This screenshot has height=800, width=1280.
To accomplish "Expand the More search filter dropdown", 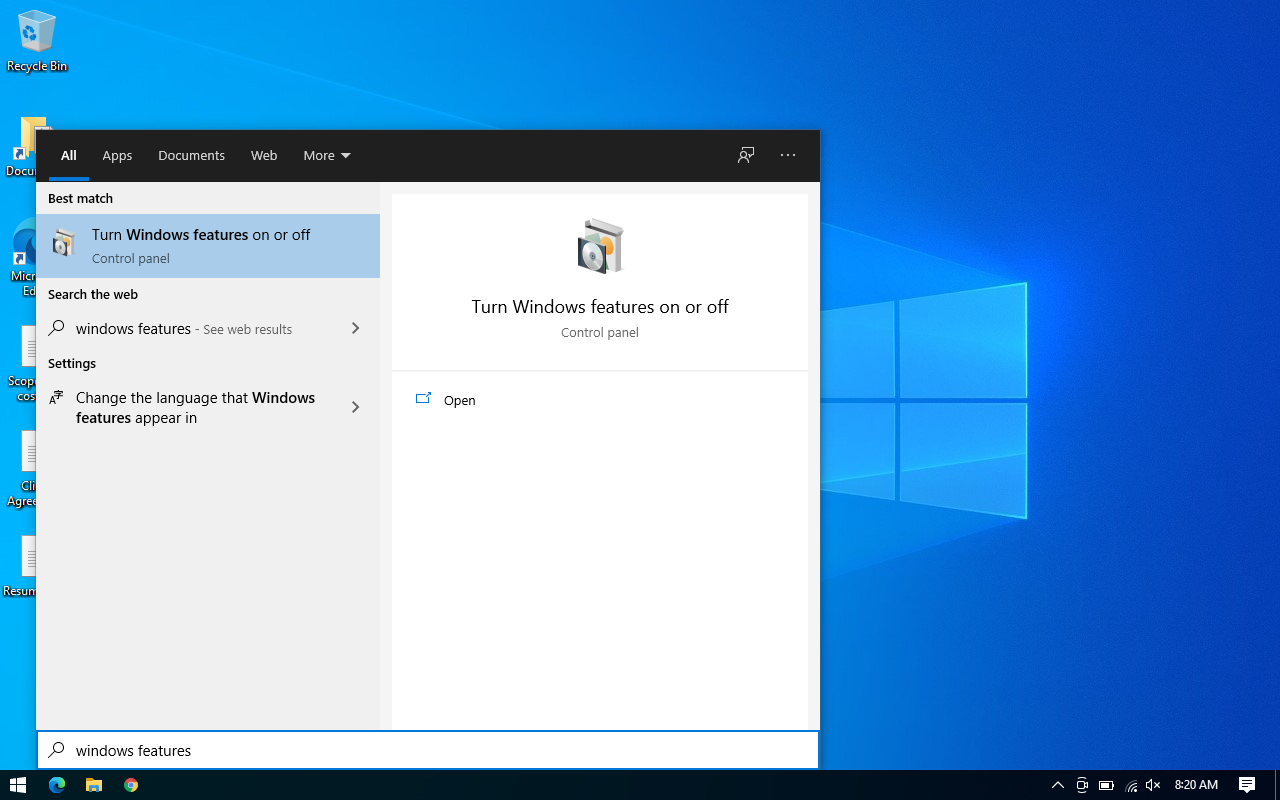I will click(x=326, y=155).
